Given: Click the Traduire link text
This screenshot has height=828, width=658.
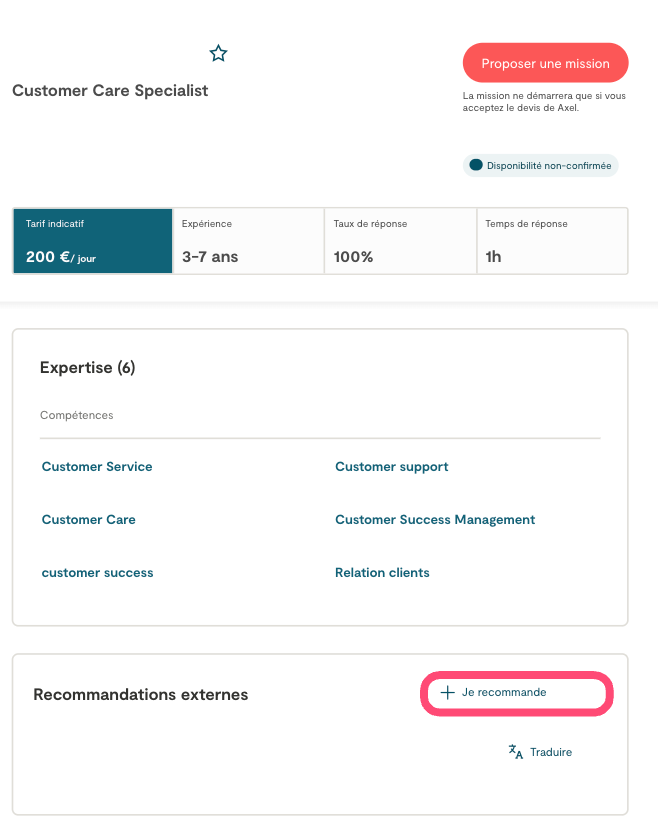Looking at the screenshot, I should point(551,752).
